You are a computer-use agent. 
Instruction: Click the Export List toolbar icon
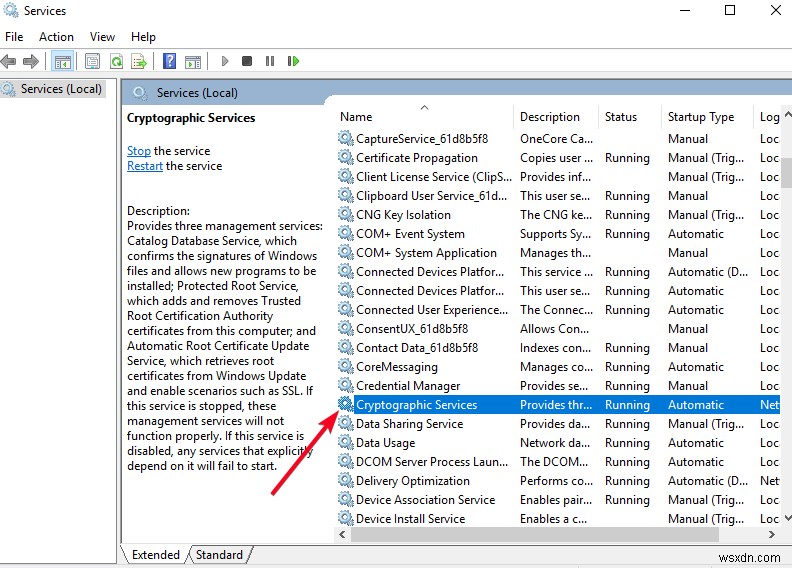(139, 62)
